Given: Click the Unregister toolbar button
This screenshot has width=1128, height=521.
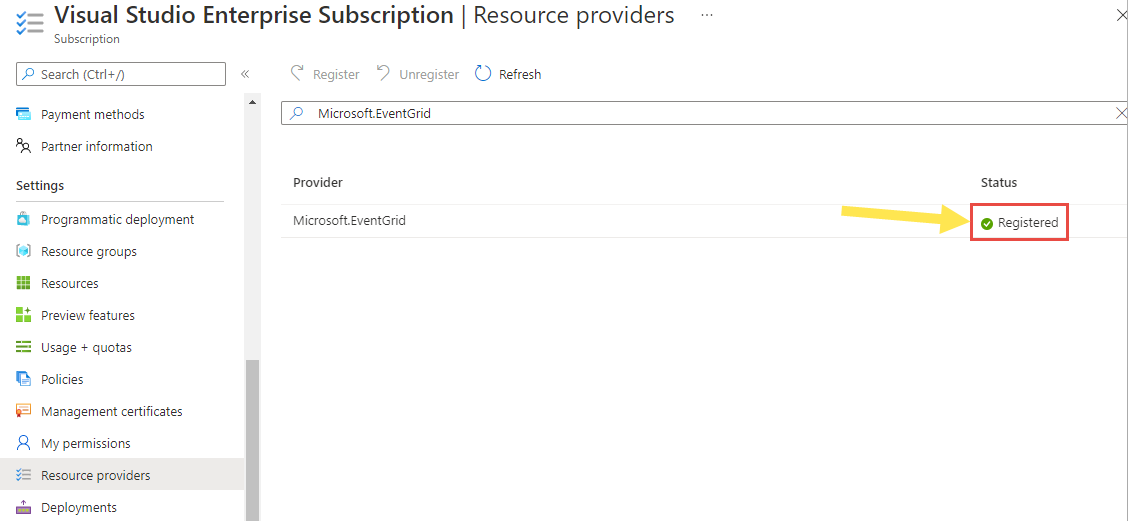Looking at the screenshot, I should pyautogui.click(x=418, y=74).
